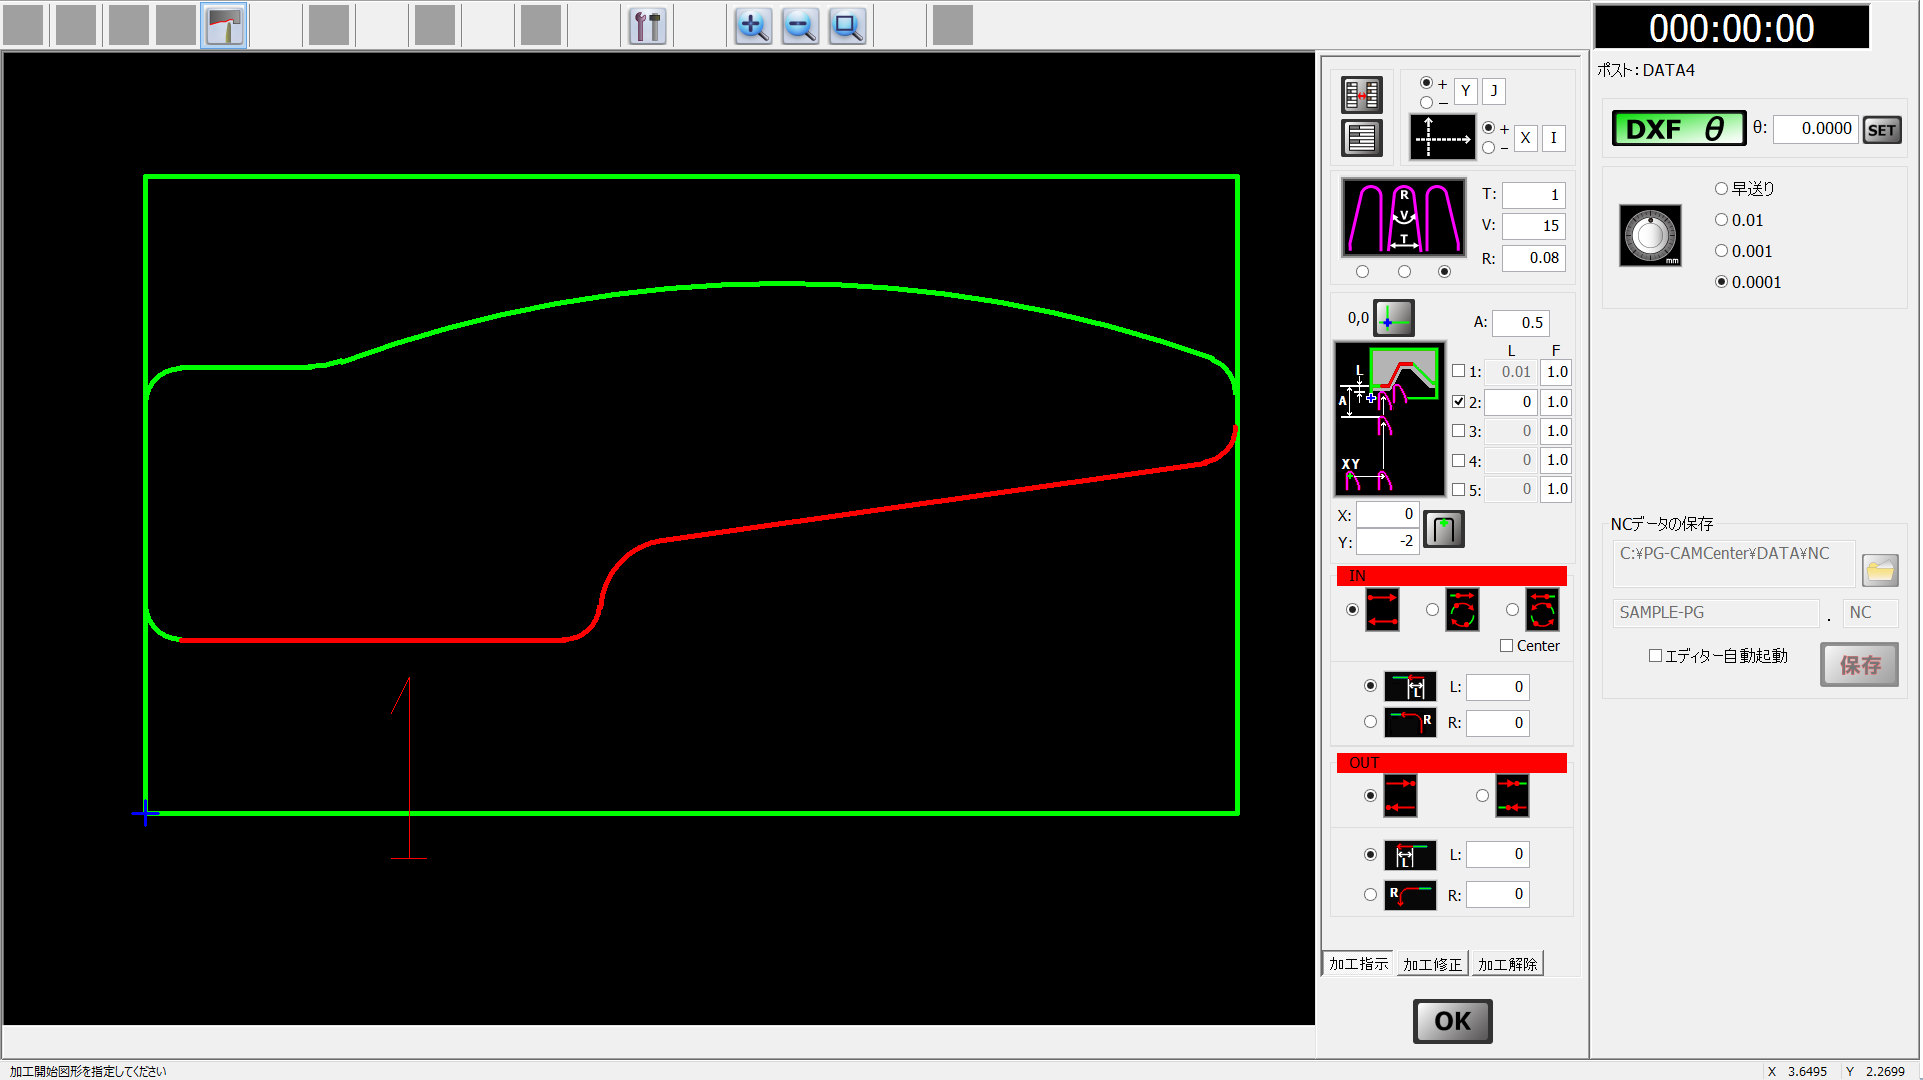The width and height of the screenshot is (1923, 1080).
Task: Select Y minus direction radio
Action: pyautogui.click(x=1426, y=102)
